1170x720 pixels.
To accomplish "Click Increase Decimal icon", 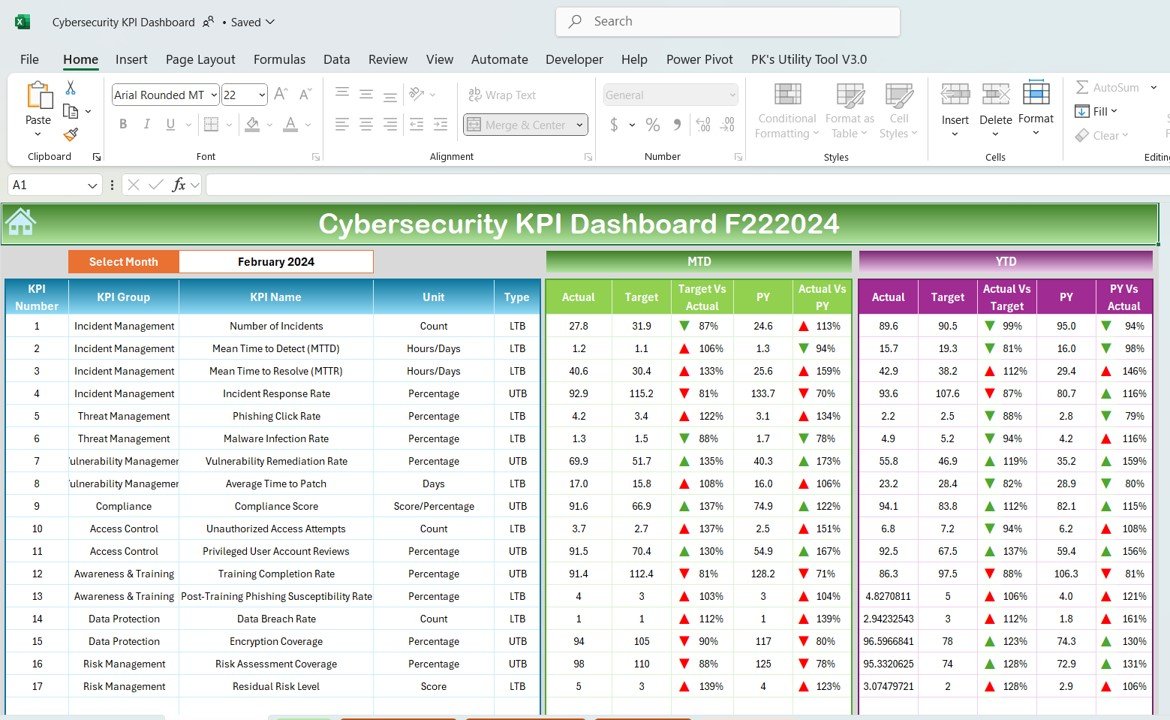I will (703, 125).
